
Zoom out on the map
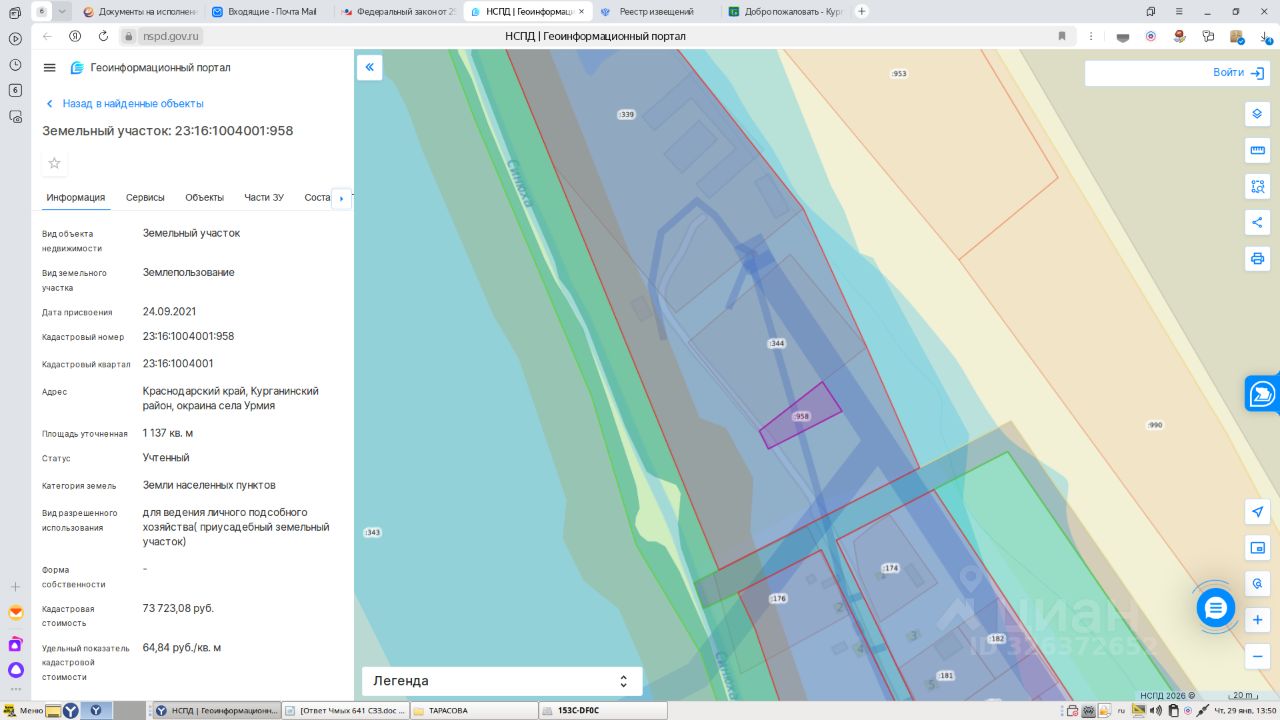(x=1257, y=656)
